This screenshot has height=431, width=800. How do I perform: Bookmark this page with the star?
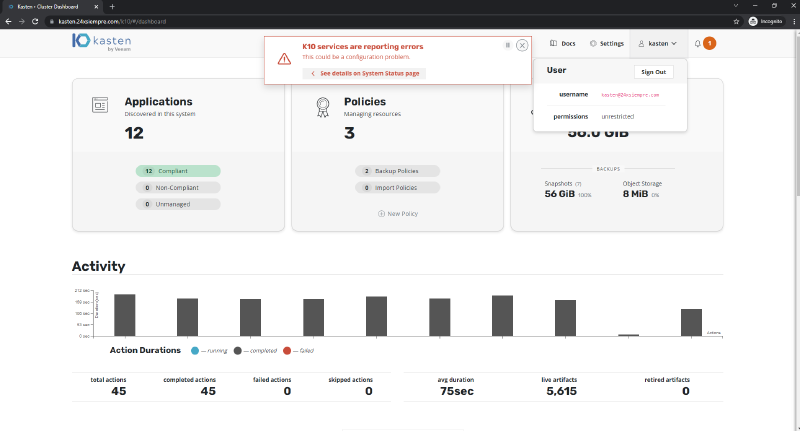pos(736,21)
